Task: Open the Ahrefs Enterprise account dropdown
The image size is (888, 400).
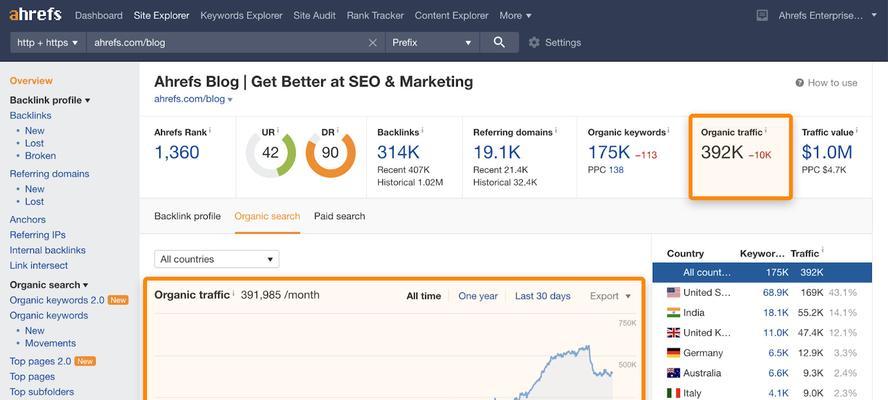Action: pos(827,15)
